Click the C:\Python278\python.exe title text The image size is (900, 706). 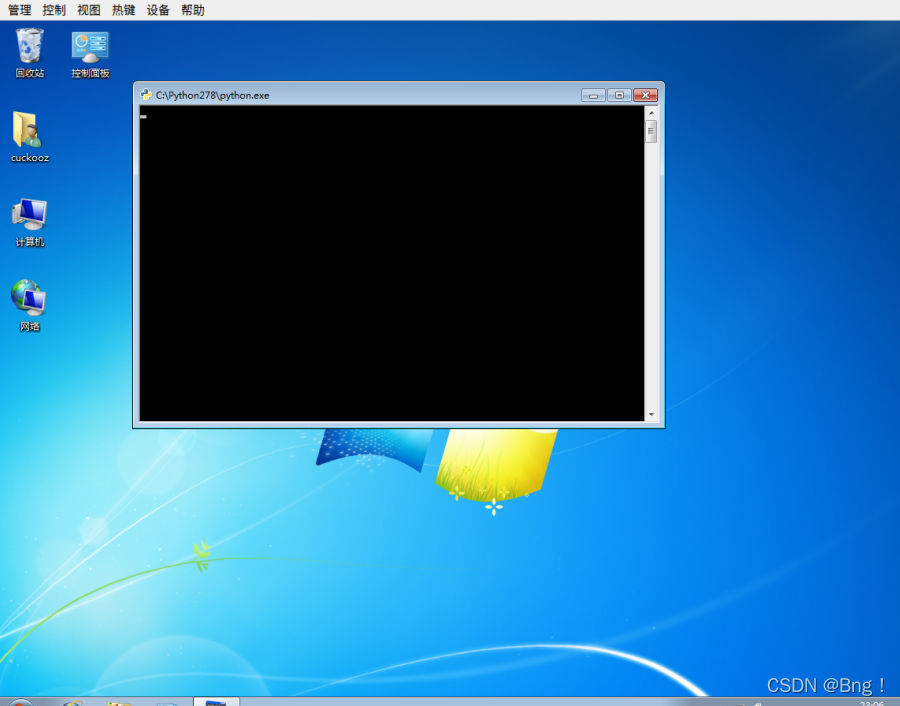coord(212,95)
